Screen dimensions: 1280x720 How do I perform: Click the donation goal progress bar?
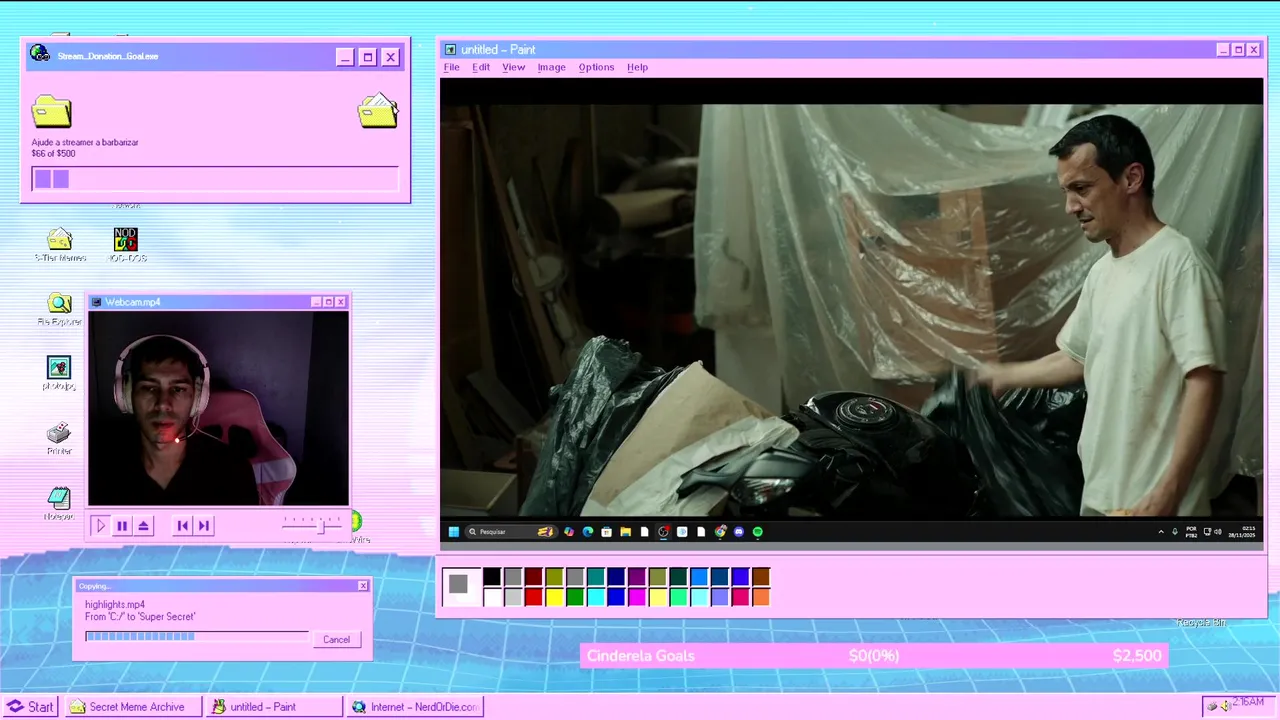pos(215,179)
